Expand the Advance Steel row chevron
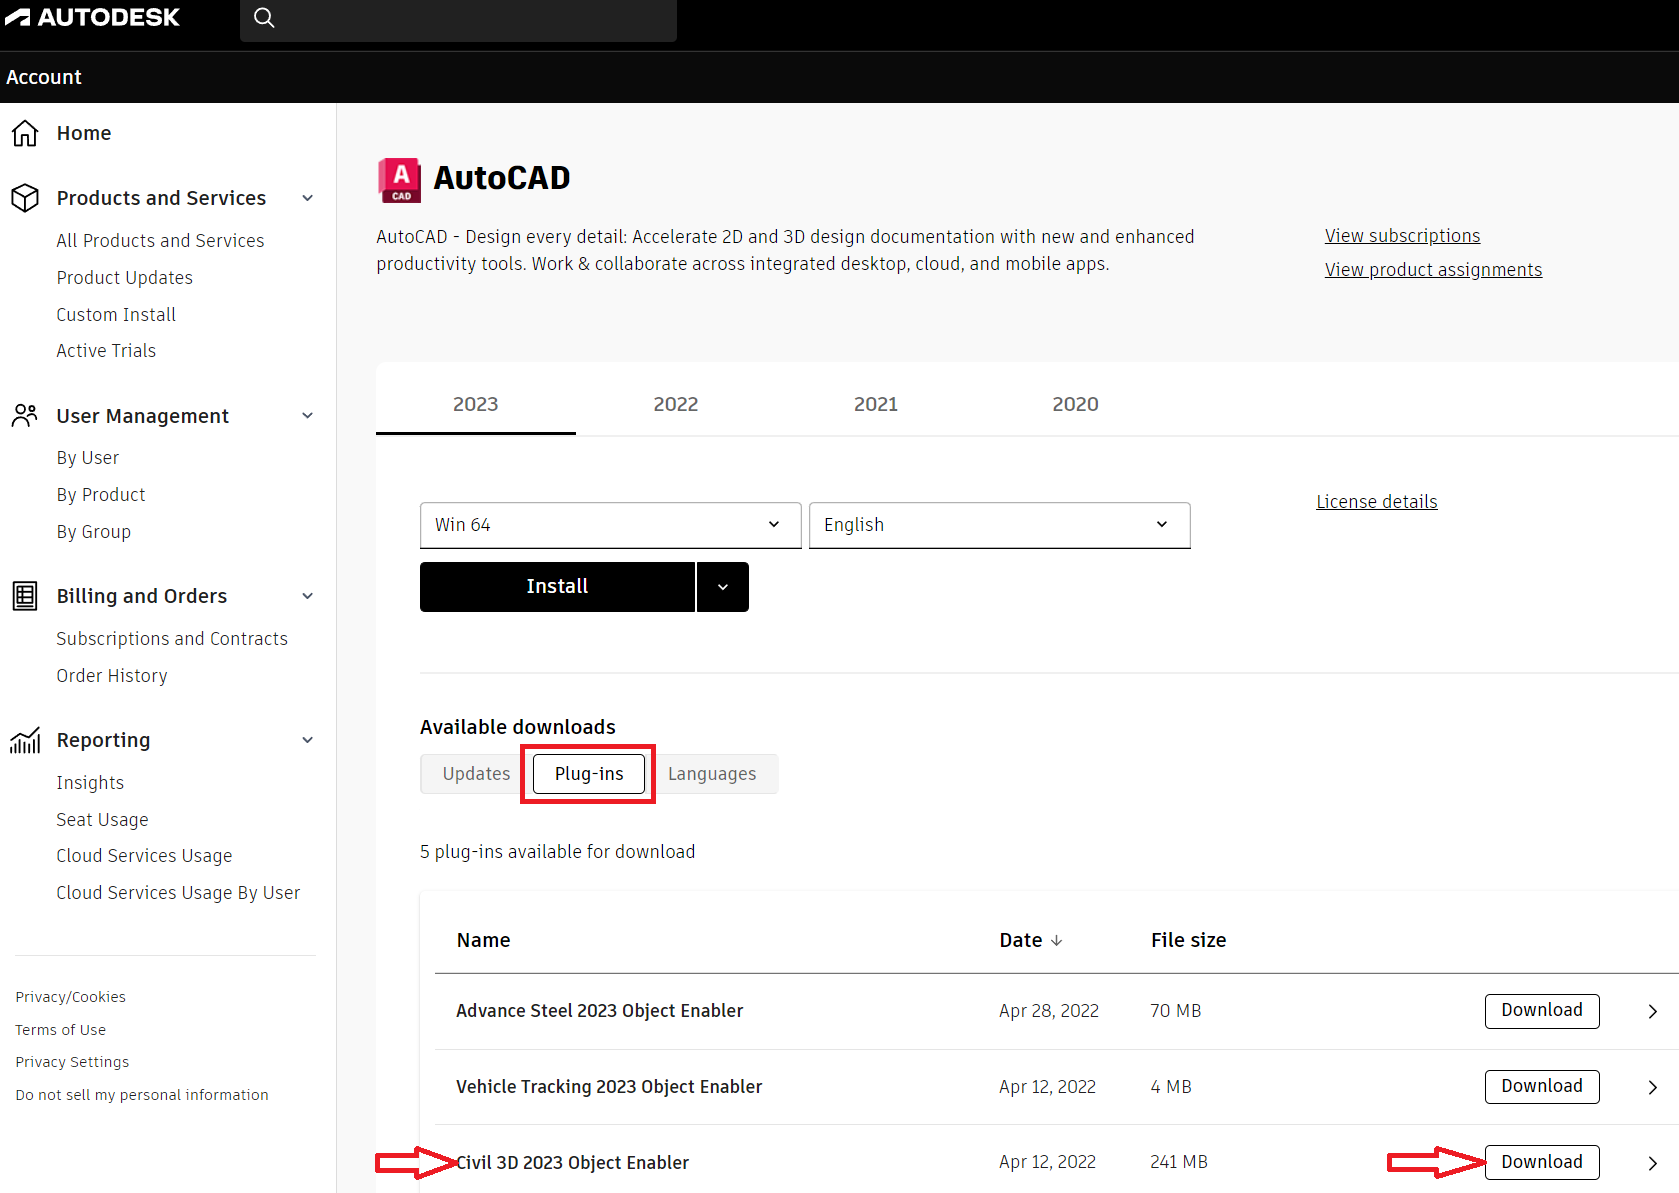Screen dimensions: 1679x1193 pyautogui.click(x=1650, y=1011)
